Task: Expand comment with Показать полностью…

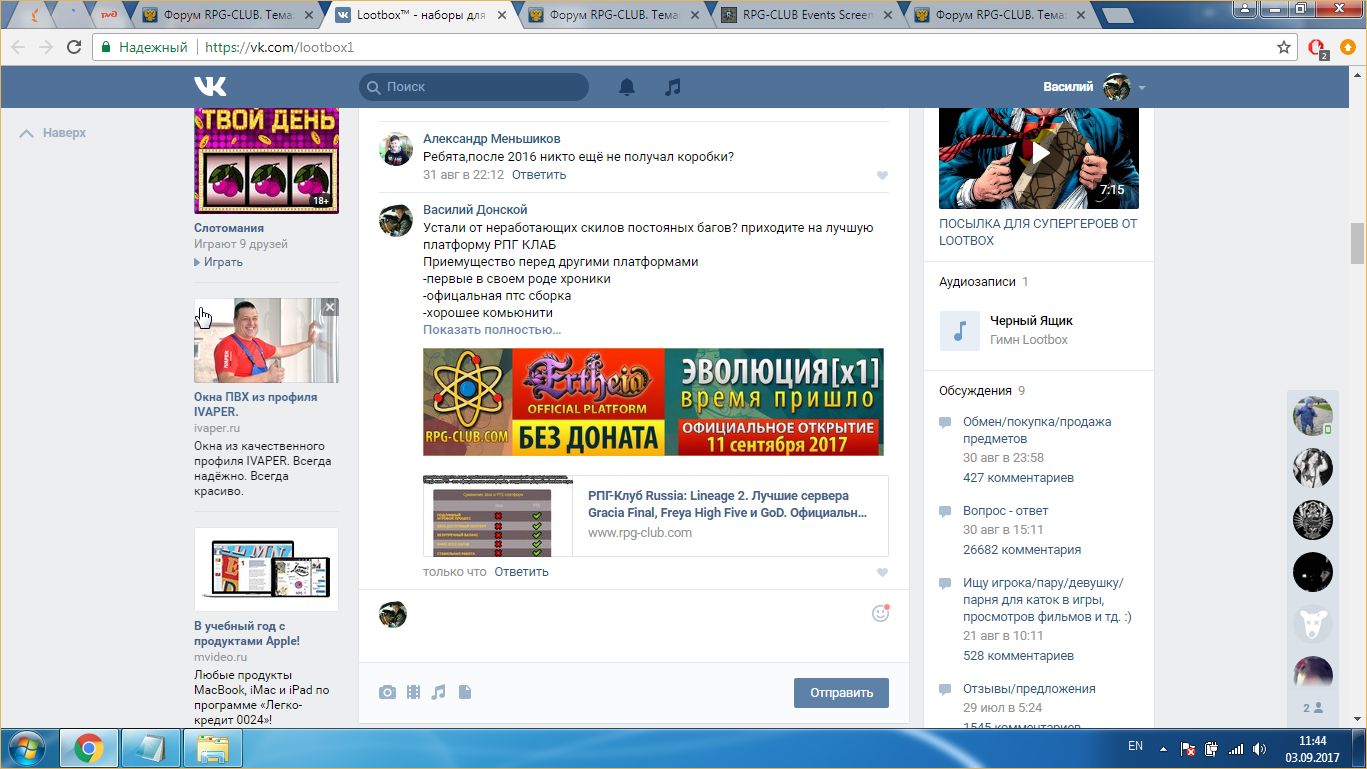Action: (x=492, y=330)
